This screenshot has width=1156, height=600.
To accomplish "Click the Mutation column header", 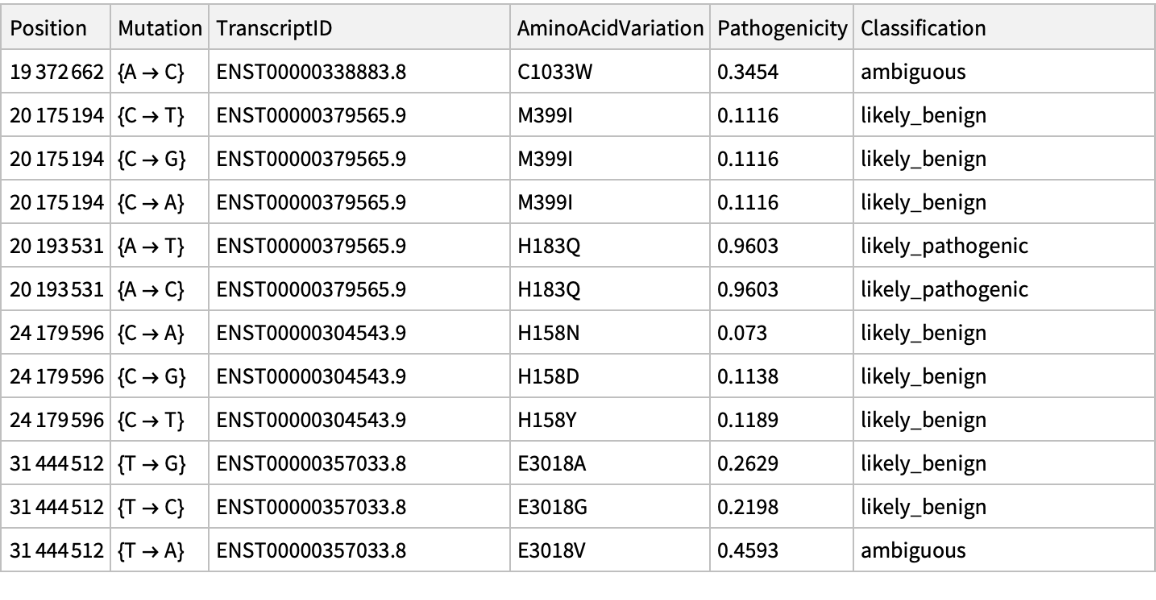I will (159, 28).
